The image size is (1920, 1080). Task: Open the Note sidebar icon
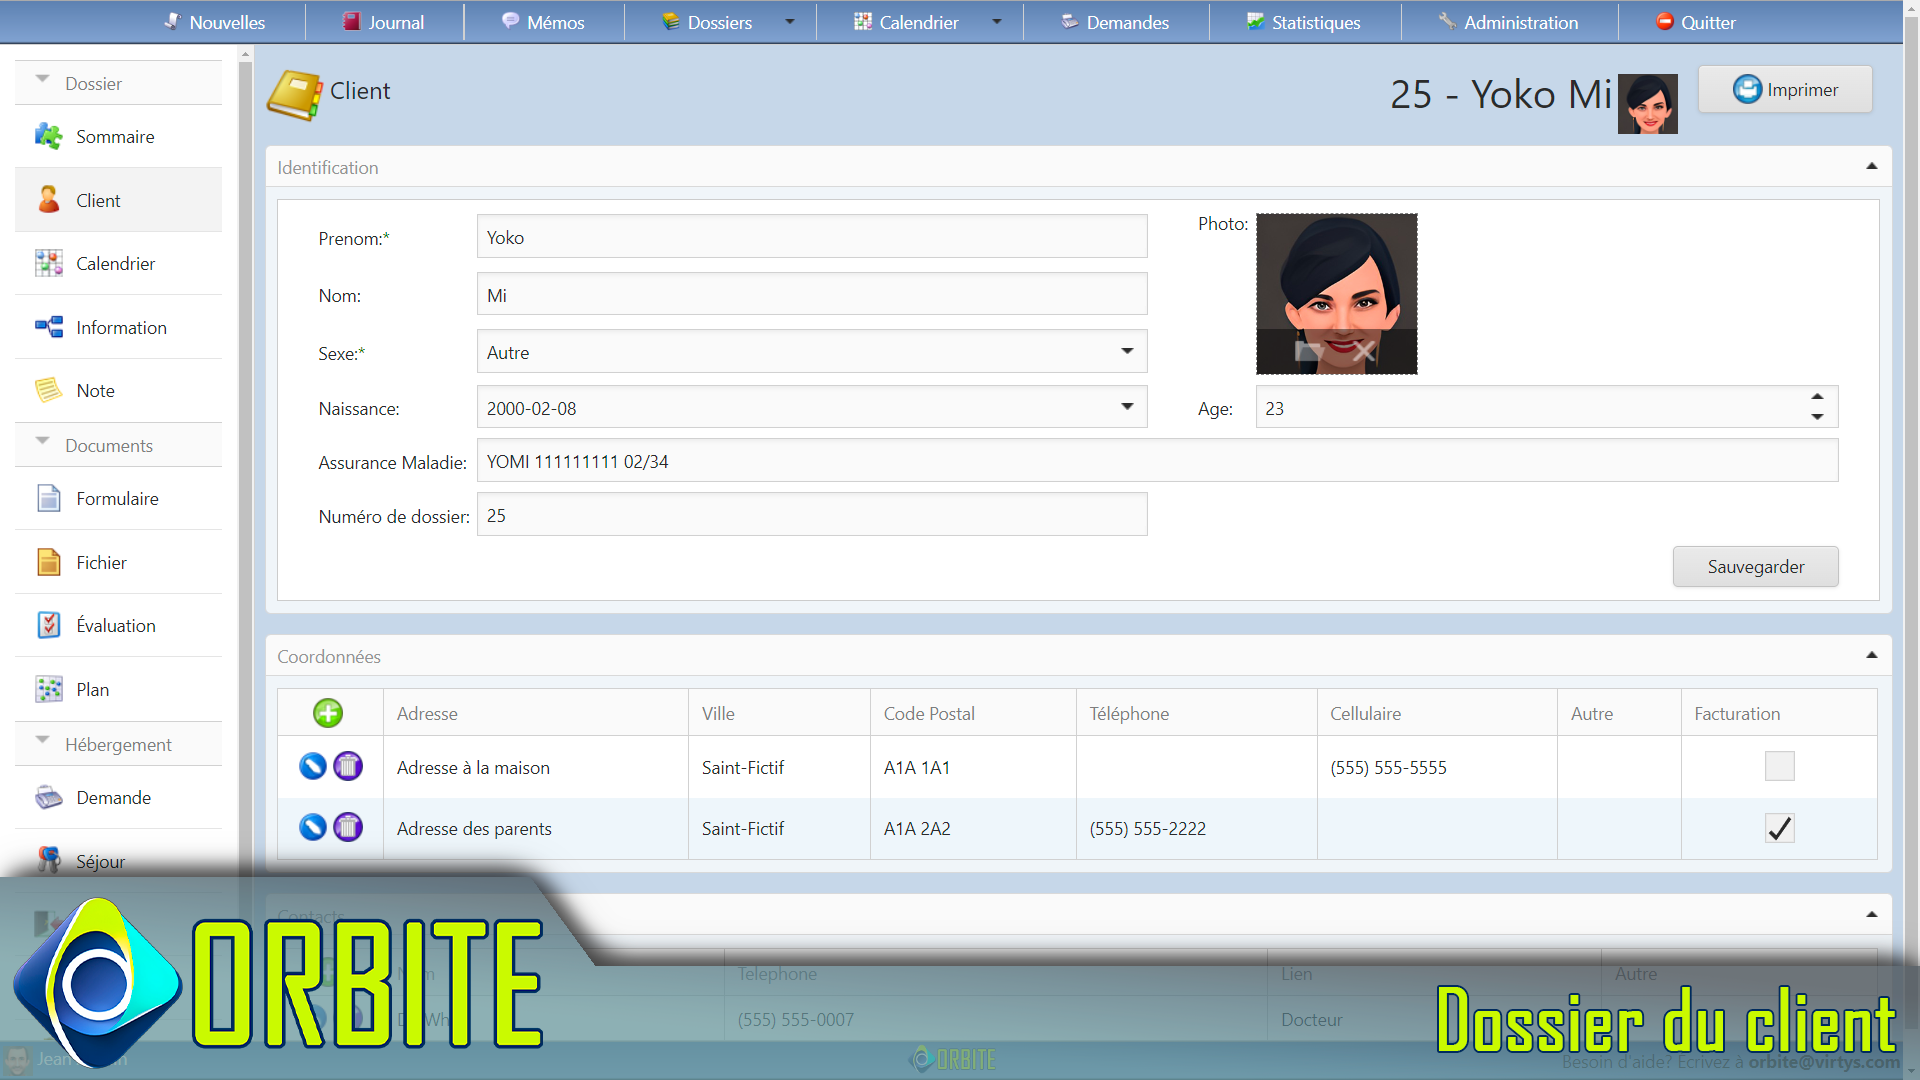click(48, 390)
